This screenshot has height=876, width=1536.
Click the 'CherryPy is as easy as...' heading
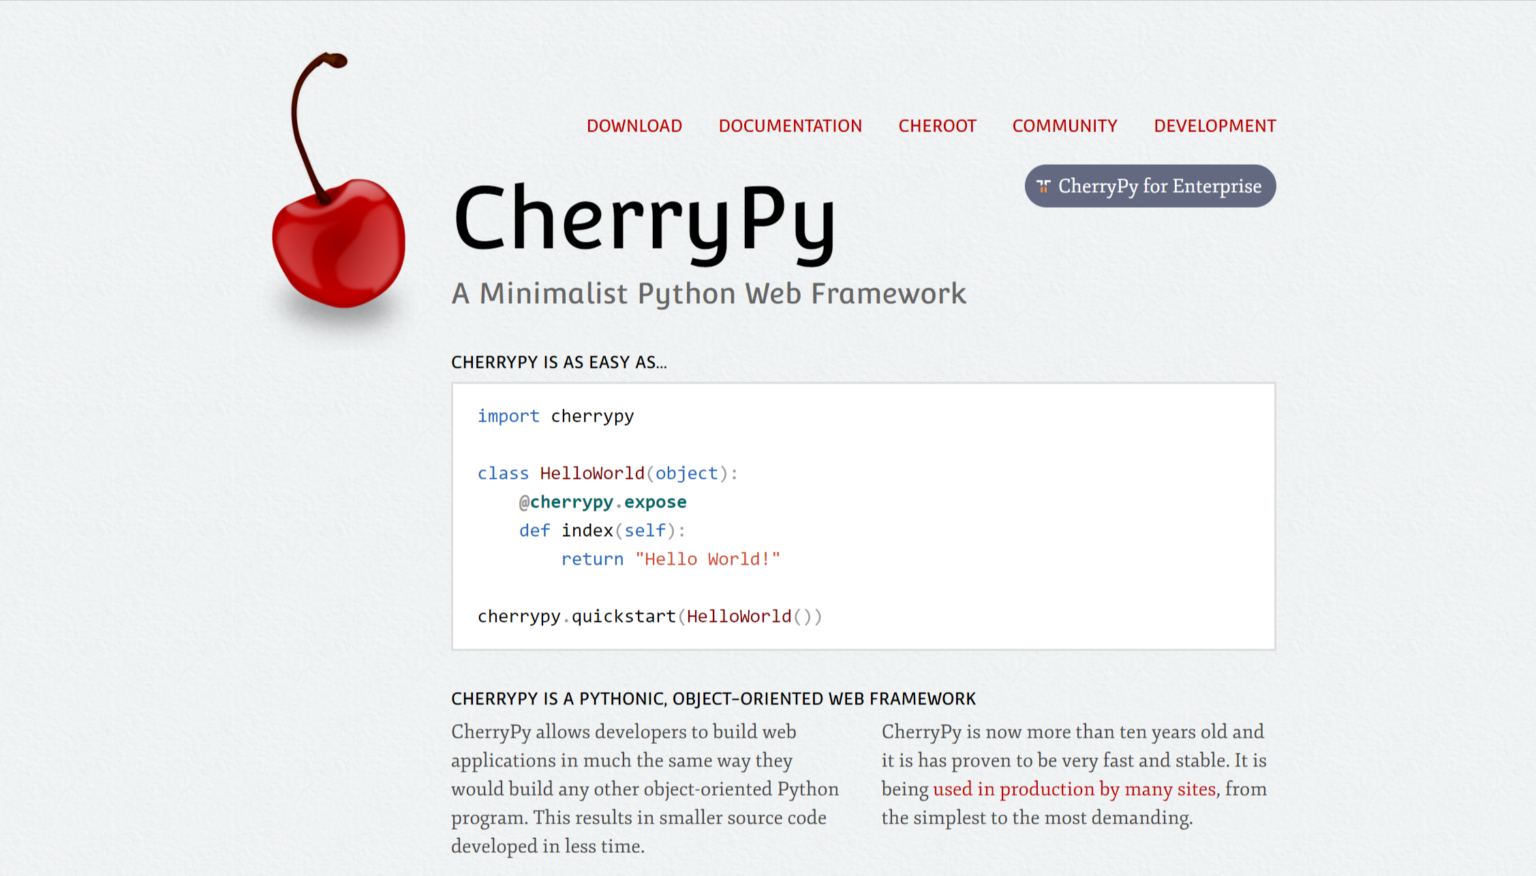tap(558, 362)
